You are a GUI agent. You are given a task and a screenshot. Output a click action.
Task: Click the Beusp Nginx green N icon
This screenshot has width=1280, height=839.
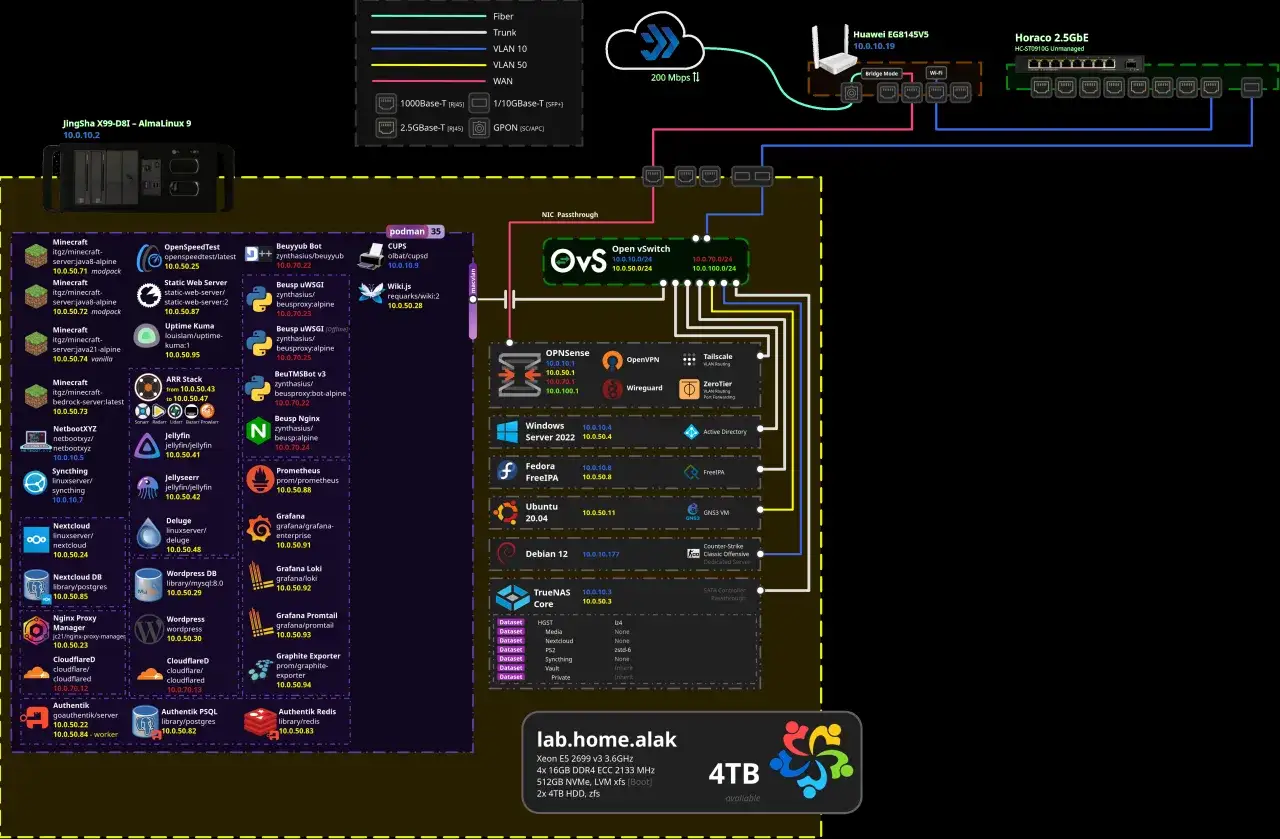tap(259, 432)
